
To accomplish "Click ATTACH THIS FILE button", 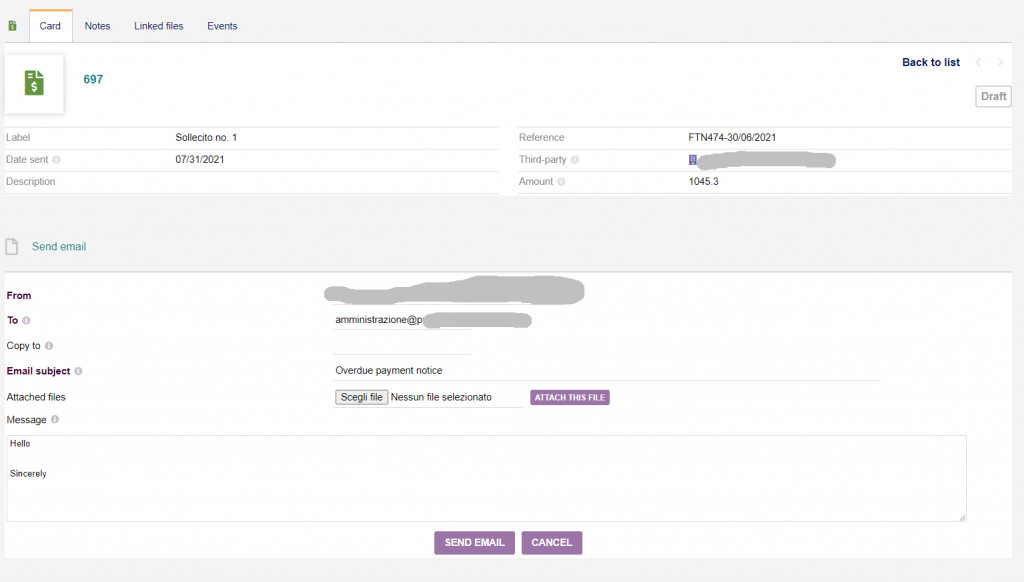I will point(569,397).
